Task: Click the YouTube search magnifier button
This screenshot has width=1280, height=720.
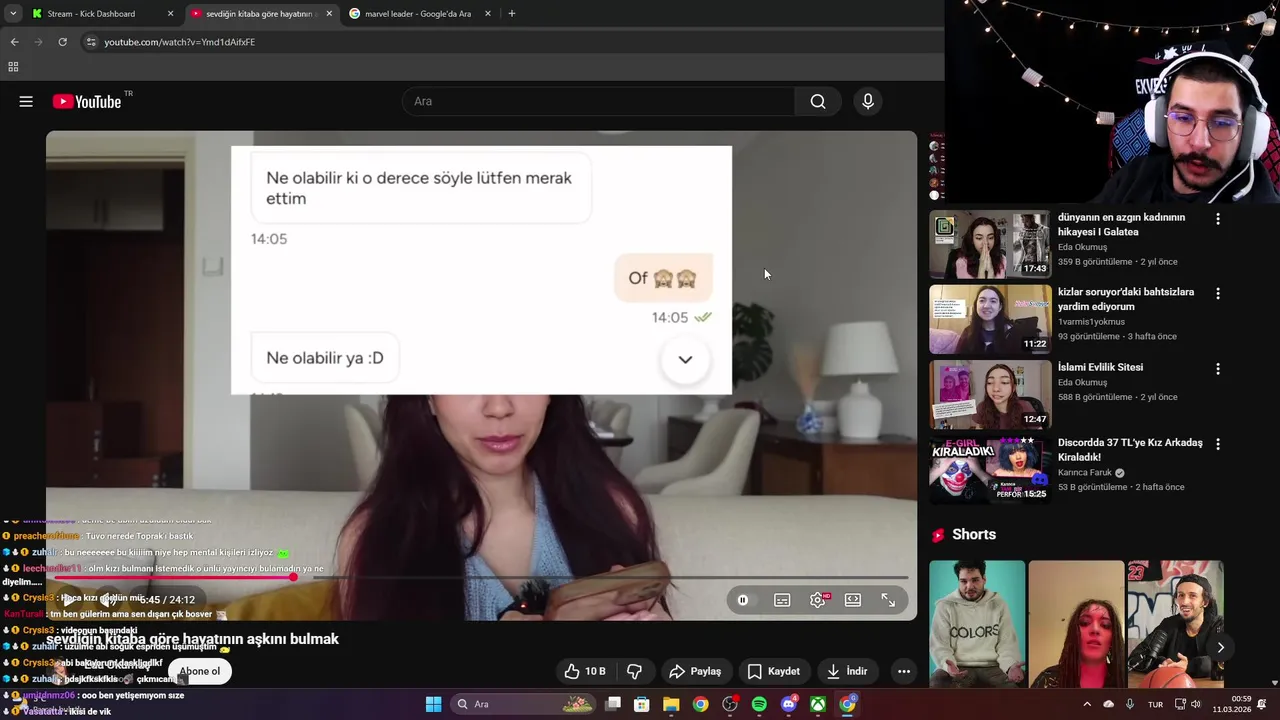Action: [818, 101]
